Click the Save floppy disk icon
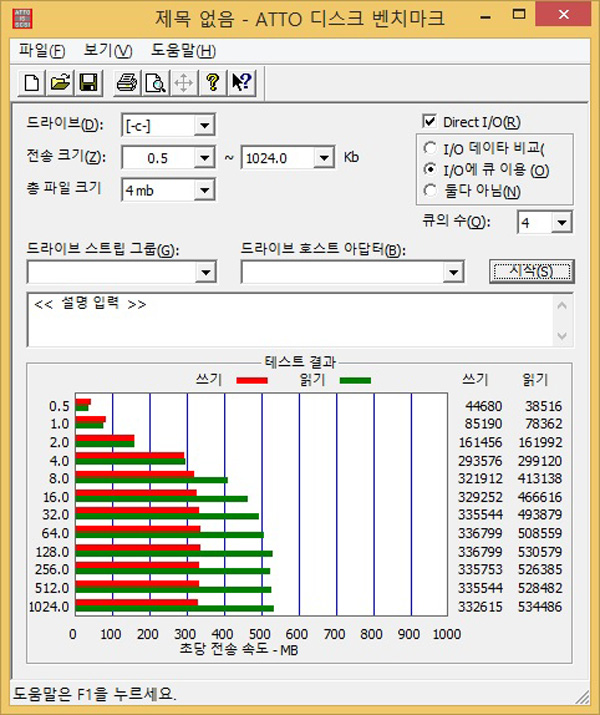Image resolution: width=600 pixels, height=715 pixels. pyautogui.click(x=86, y=83)
